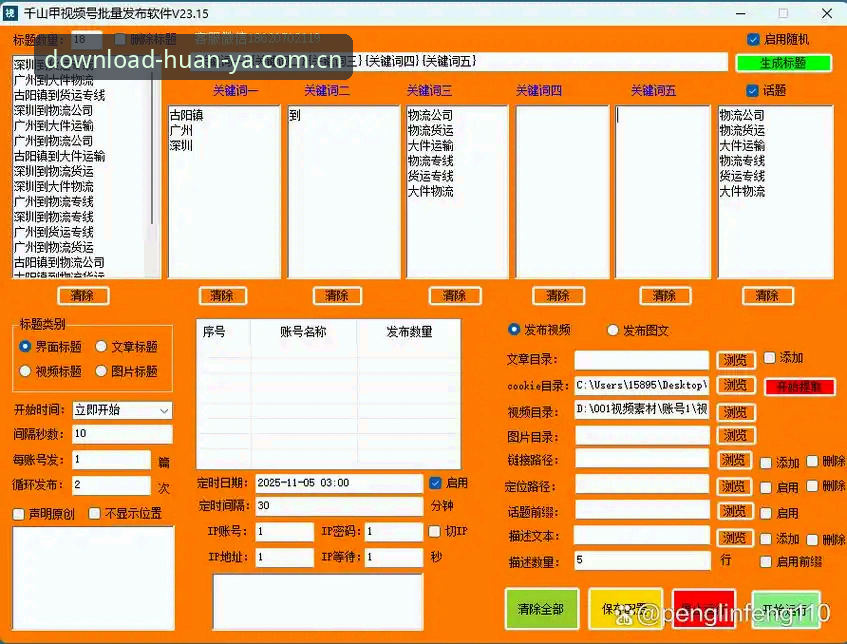847x644 pixels.
Task: Click the green 生成标题 button
Action: [x=783, y=63]
